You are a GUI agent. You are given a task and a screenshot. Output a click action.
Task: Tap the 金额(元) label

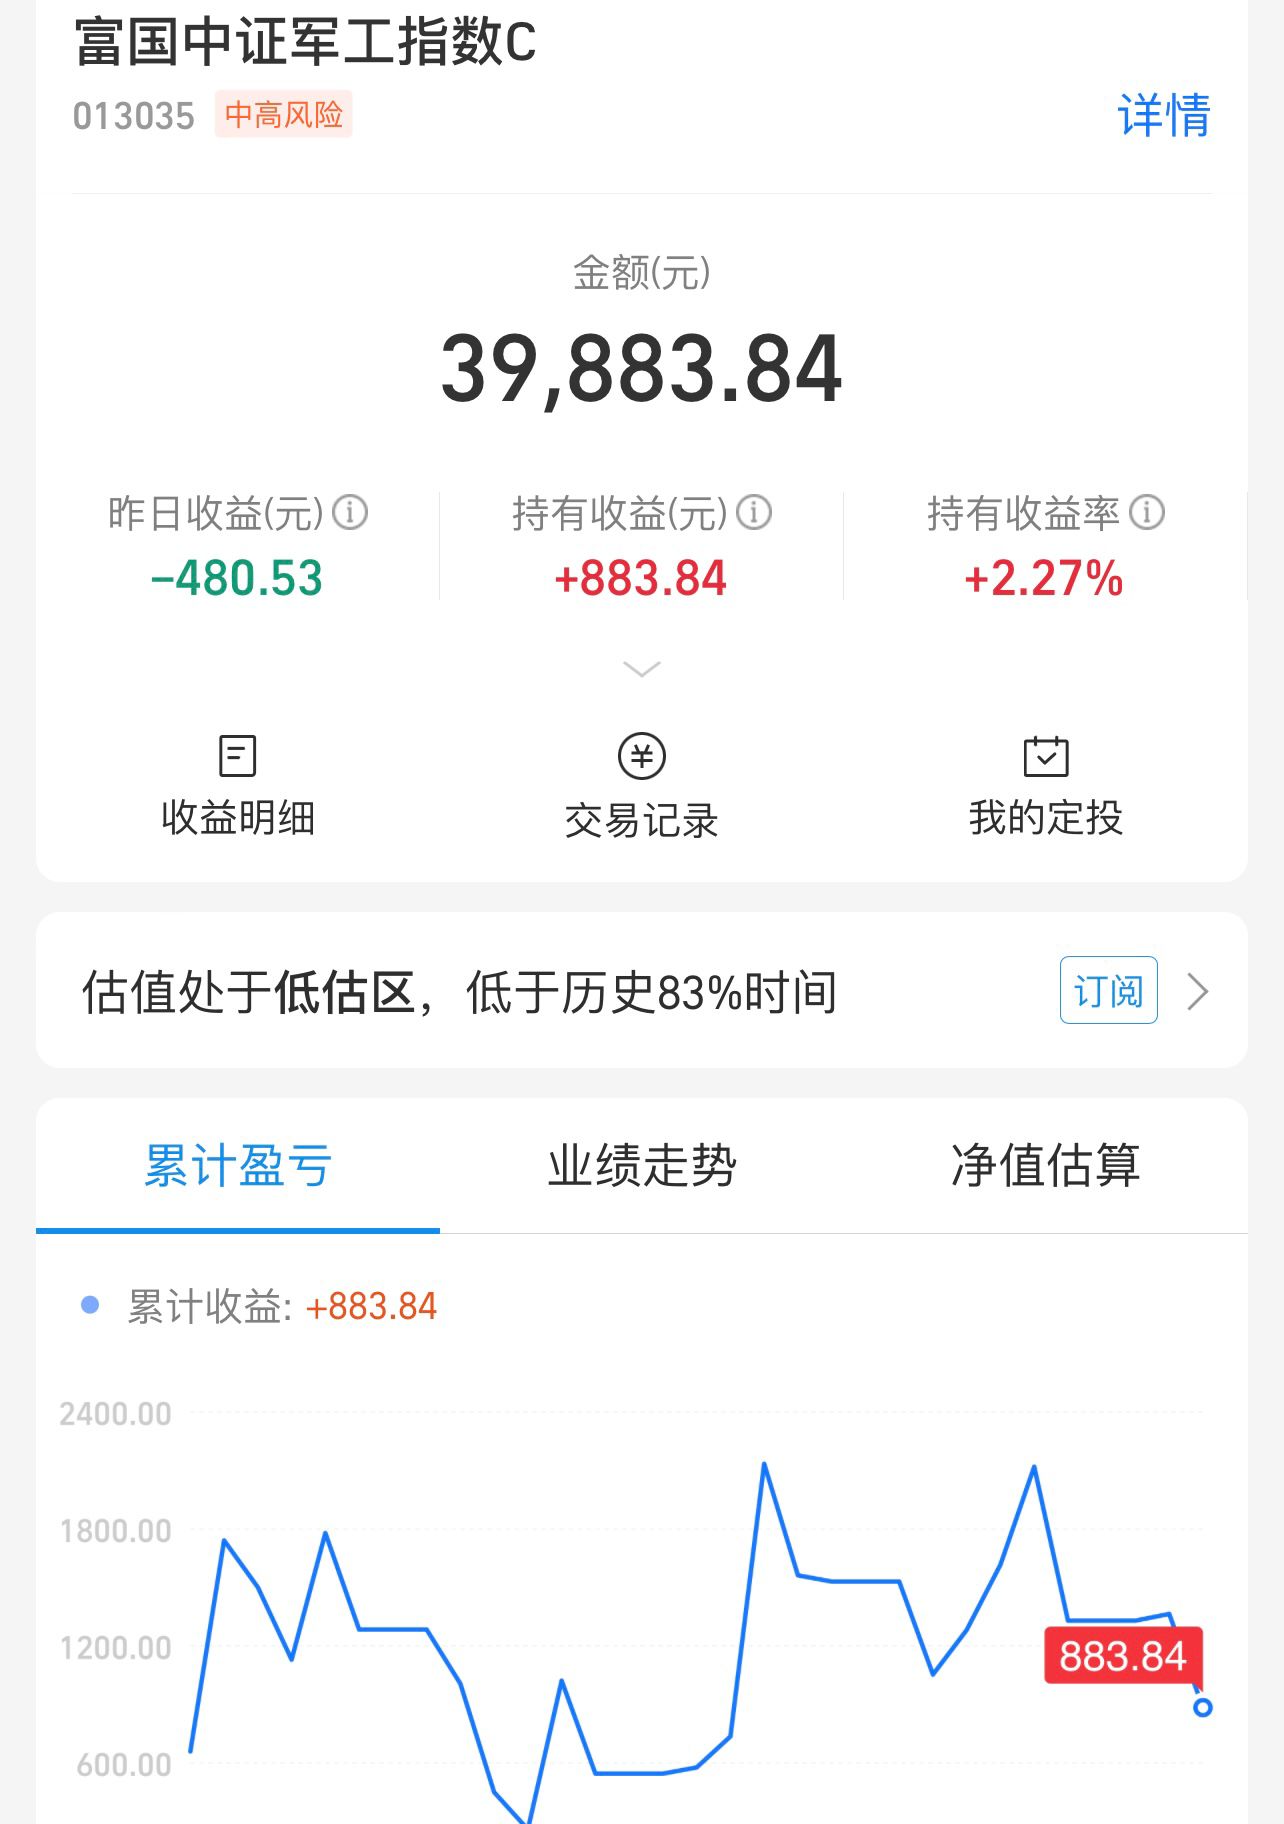[x=642, y=272]
